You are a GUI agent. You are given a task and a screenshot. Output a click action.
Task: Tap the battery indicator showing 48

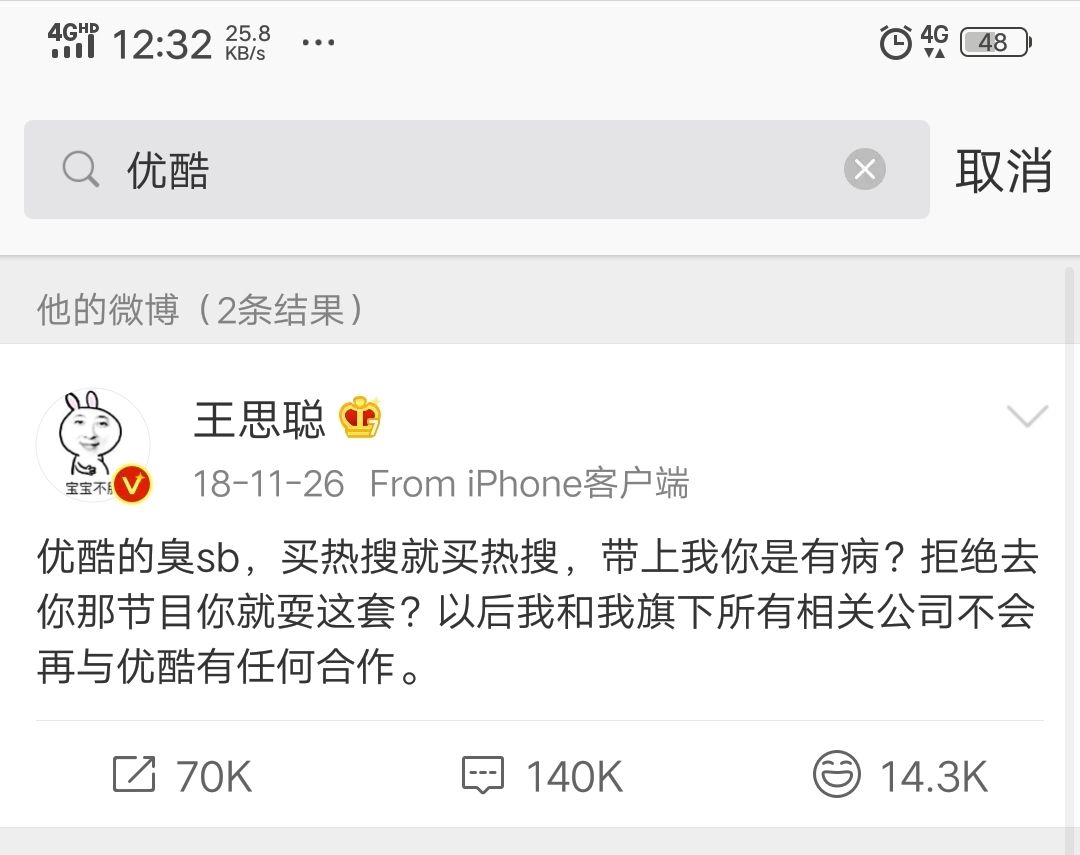point(995,42)
